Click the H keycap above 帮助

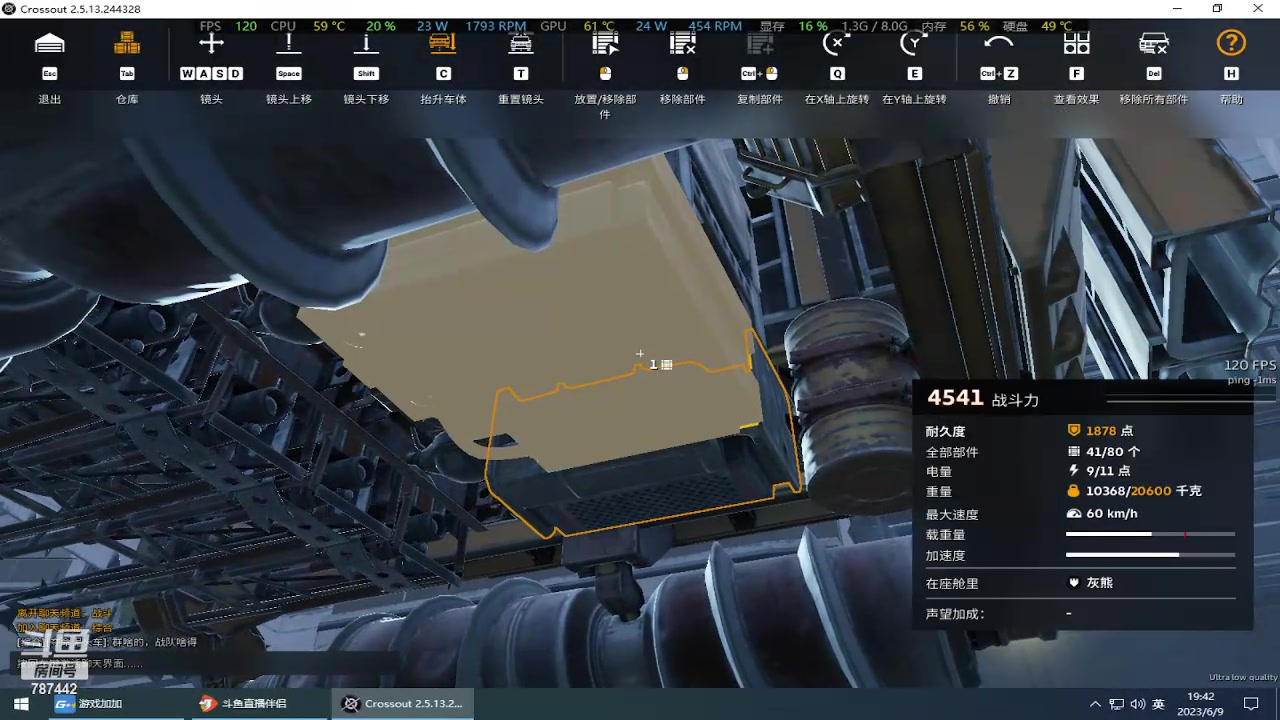pyautogui.click(x=1231, y=74)
